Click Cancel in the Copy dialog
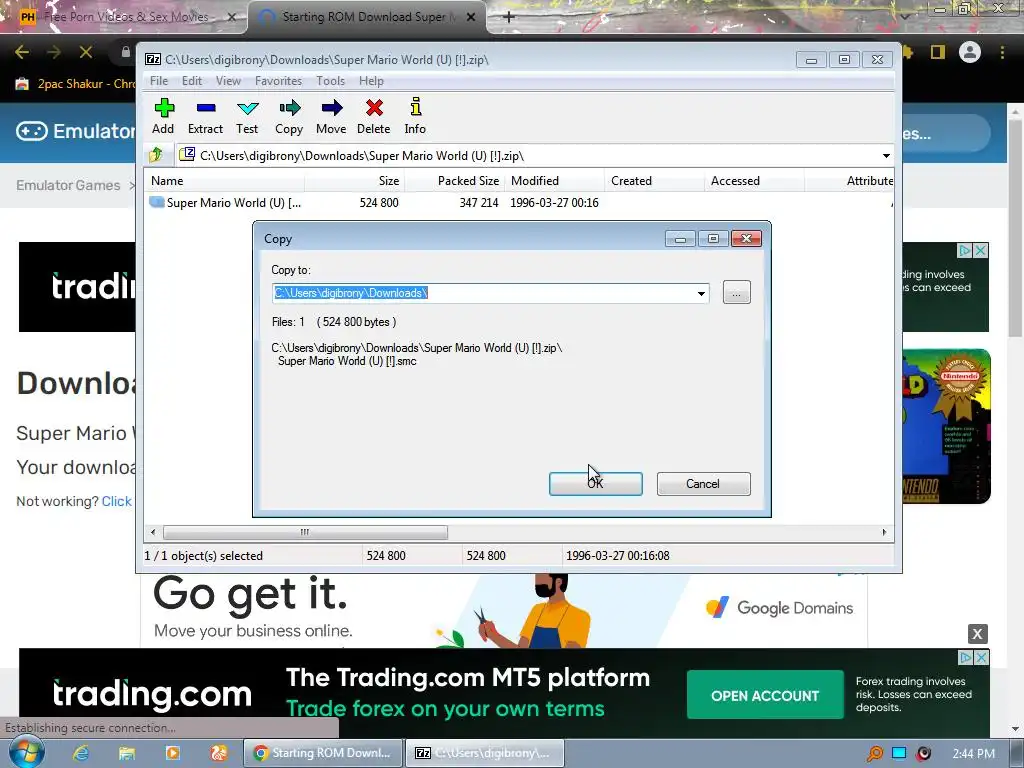Screen dimensions: 1024x768 [703, 484]
